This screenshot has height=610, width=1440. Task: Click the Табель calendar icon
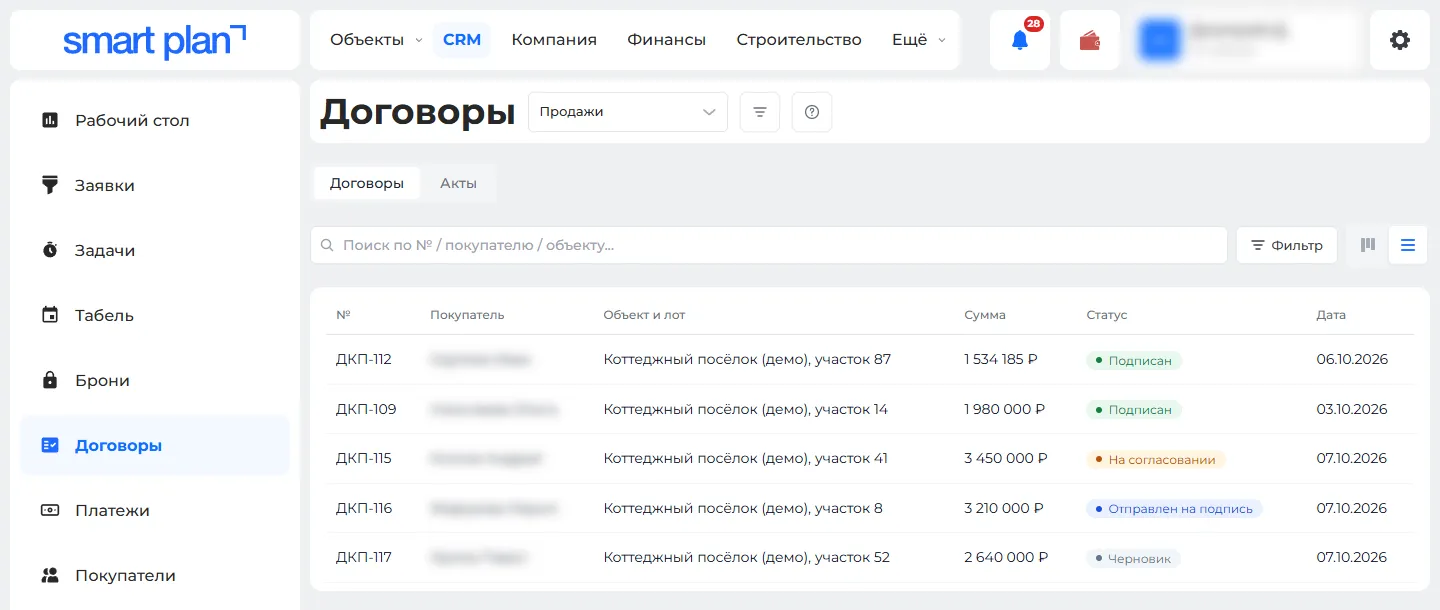point(50,315)
